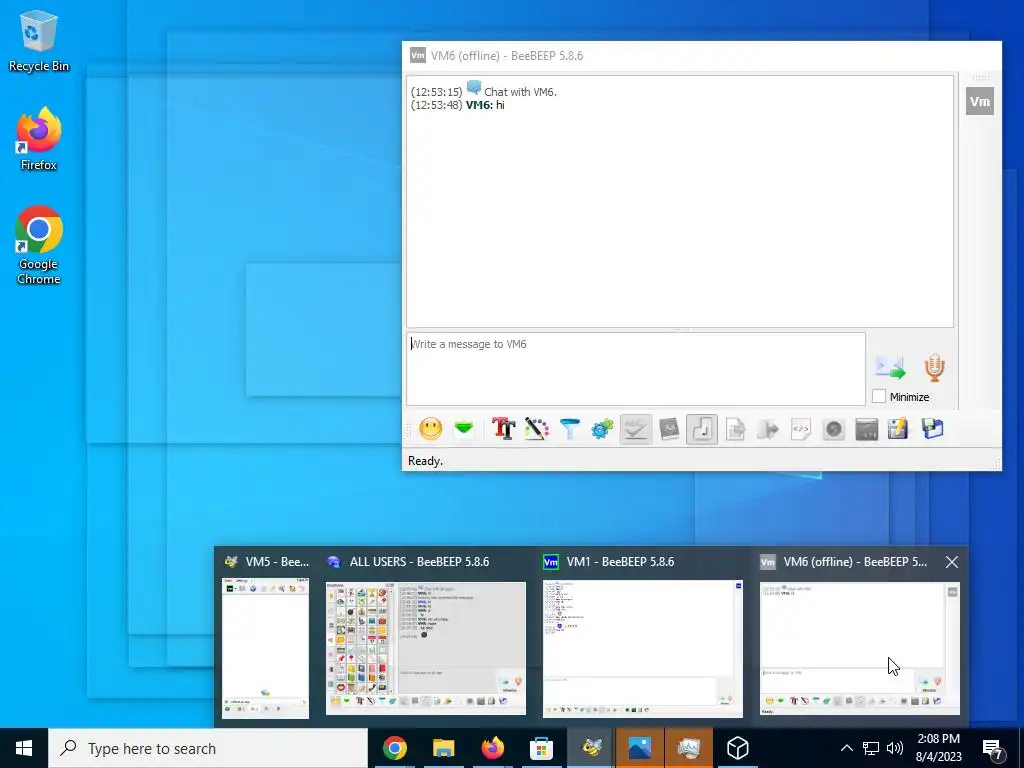Open Microsoft Store from the taskbar
The height and width of the screenshot is (768, 1024).
[x=542, y=748]
